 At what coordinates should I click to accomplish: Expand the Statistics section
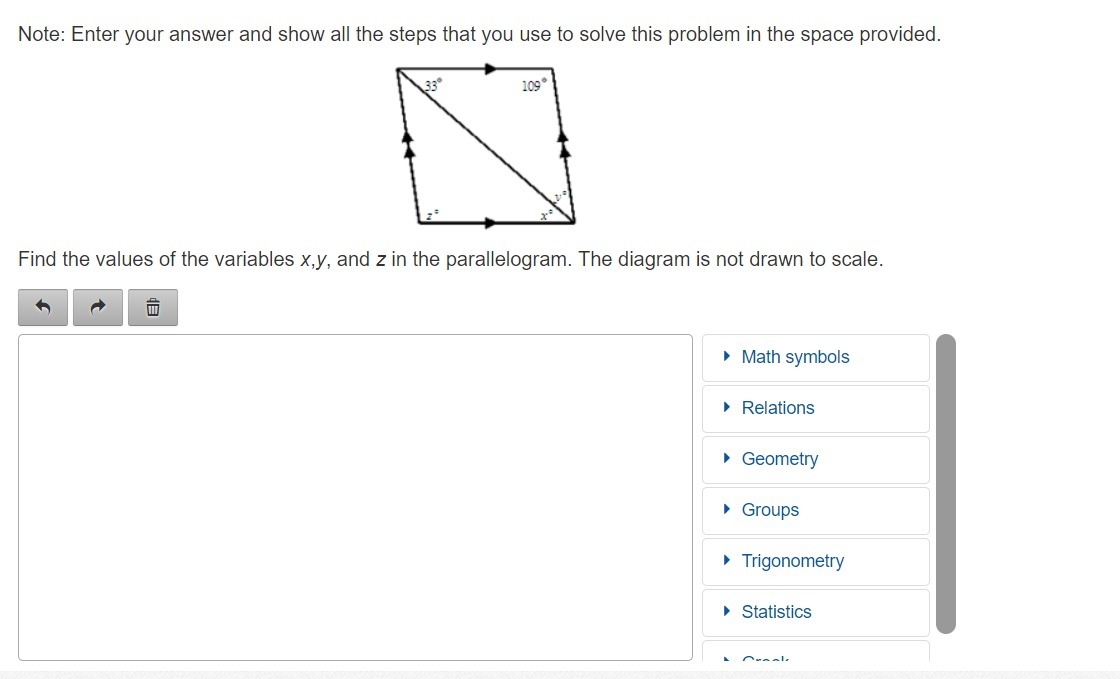point(776,612)
